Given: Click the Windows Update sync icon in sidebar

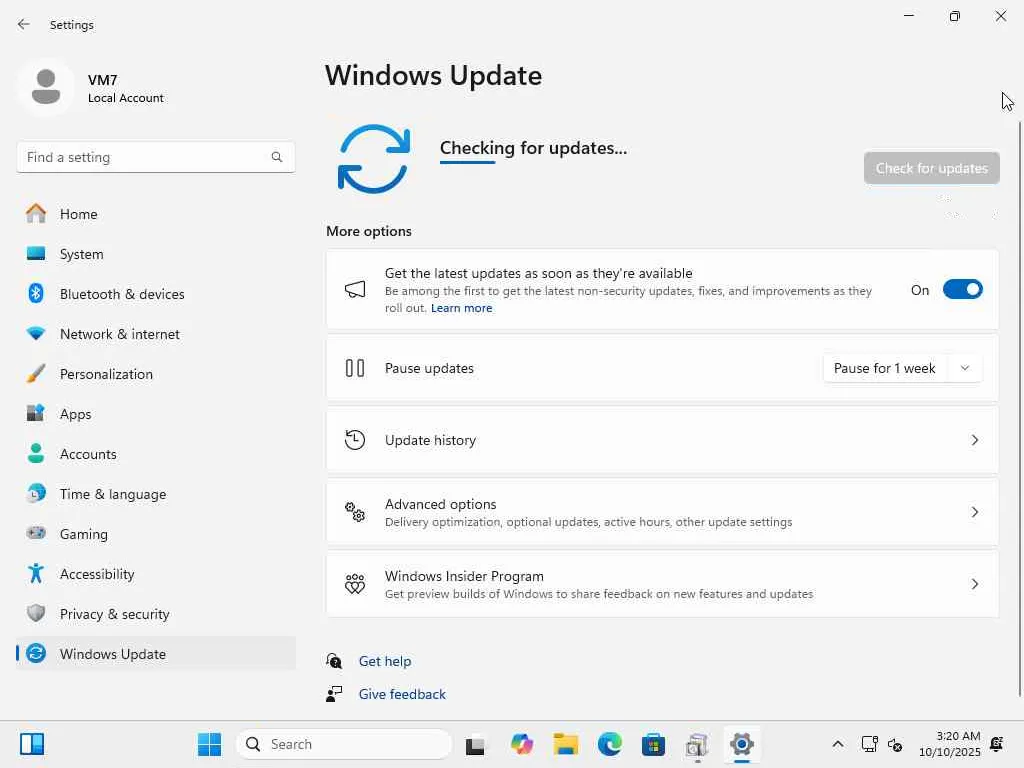Looking at the screenshot, I should click(x=36, y=653).
